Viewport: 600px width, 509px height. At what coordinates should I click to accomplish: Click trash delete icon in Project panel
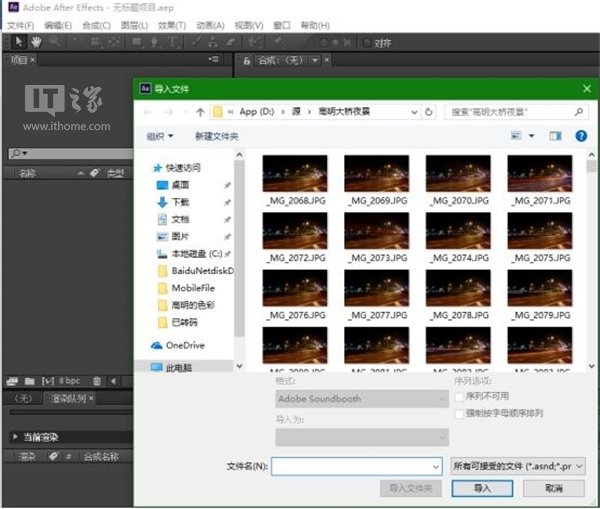click(x=97, y=381)
